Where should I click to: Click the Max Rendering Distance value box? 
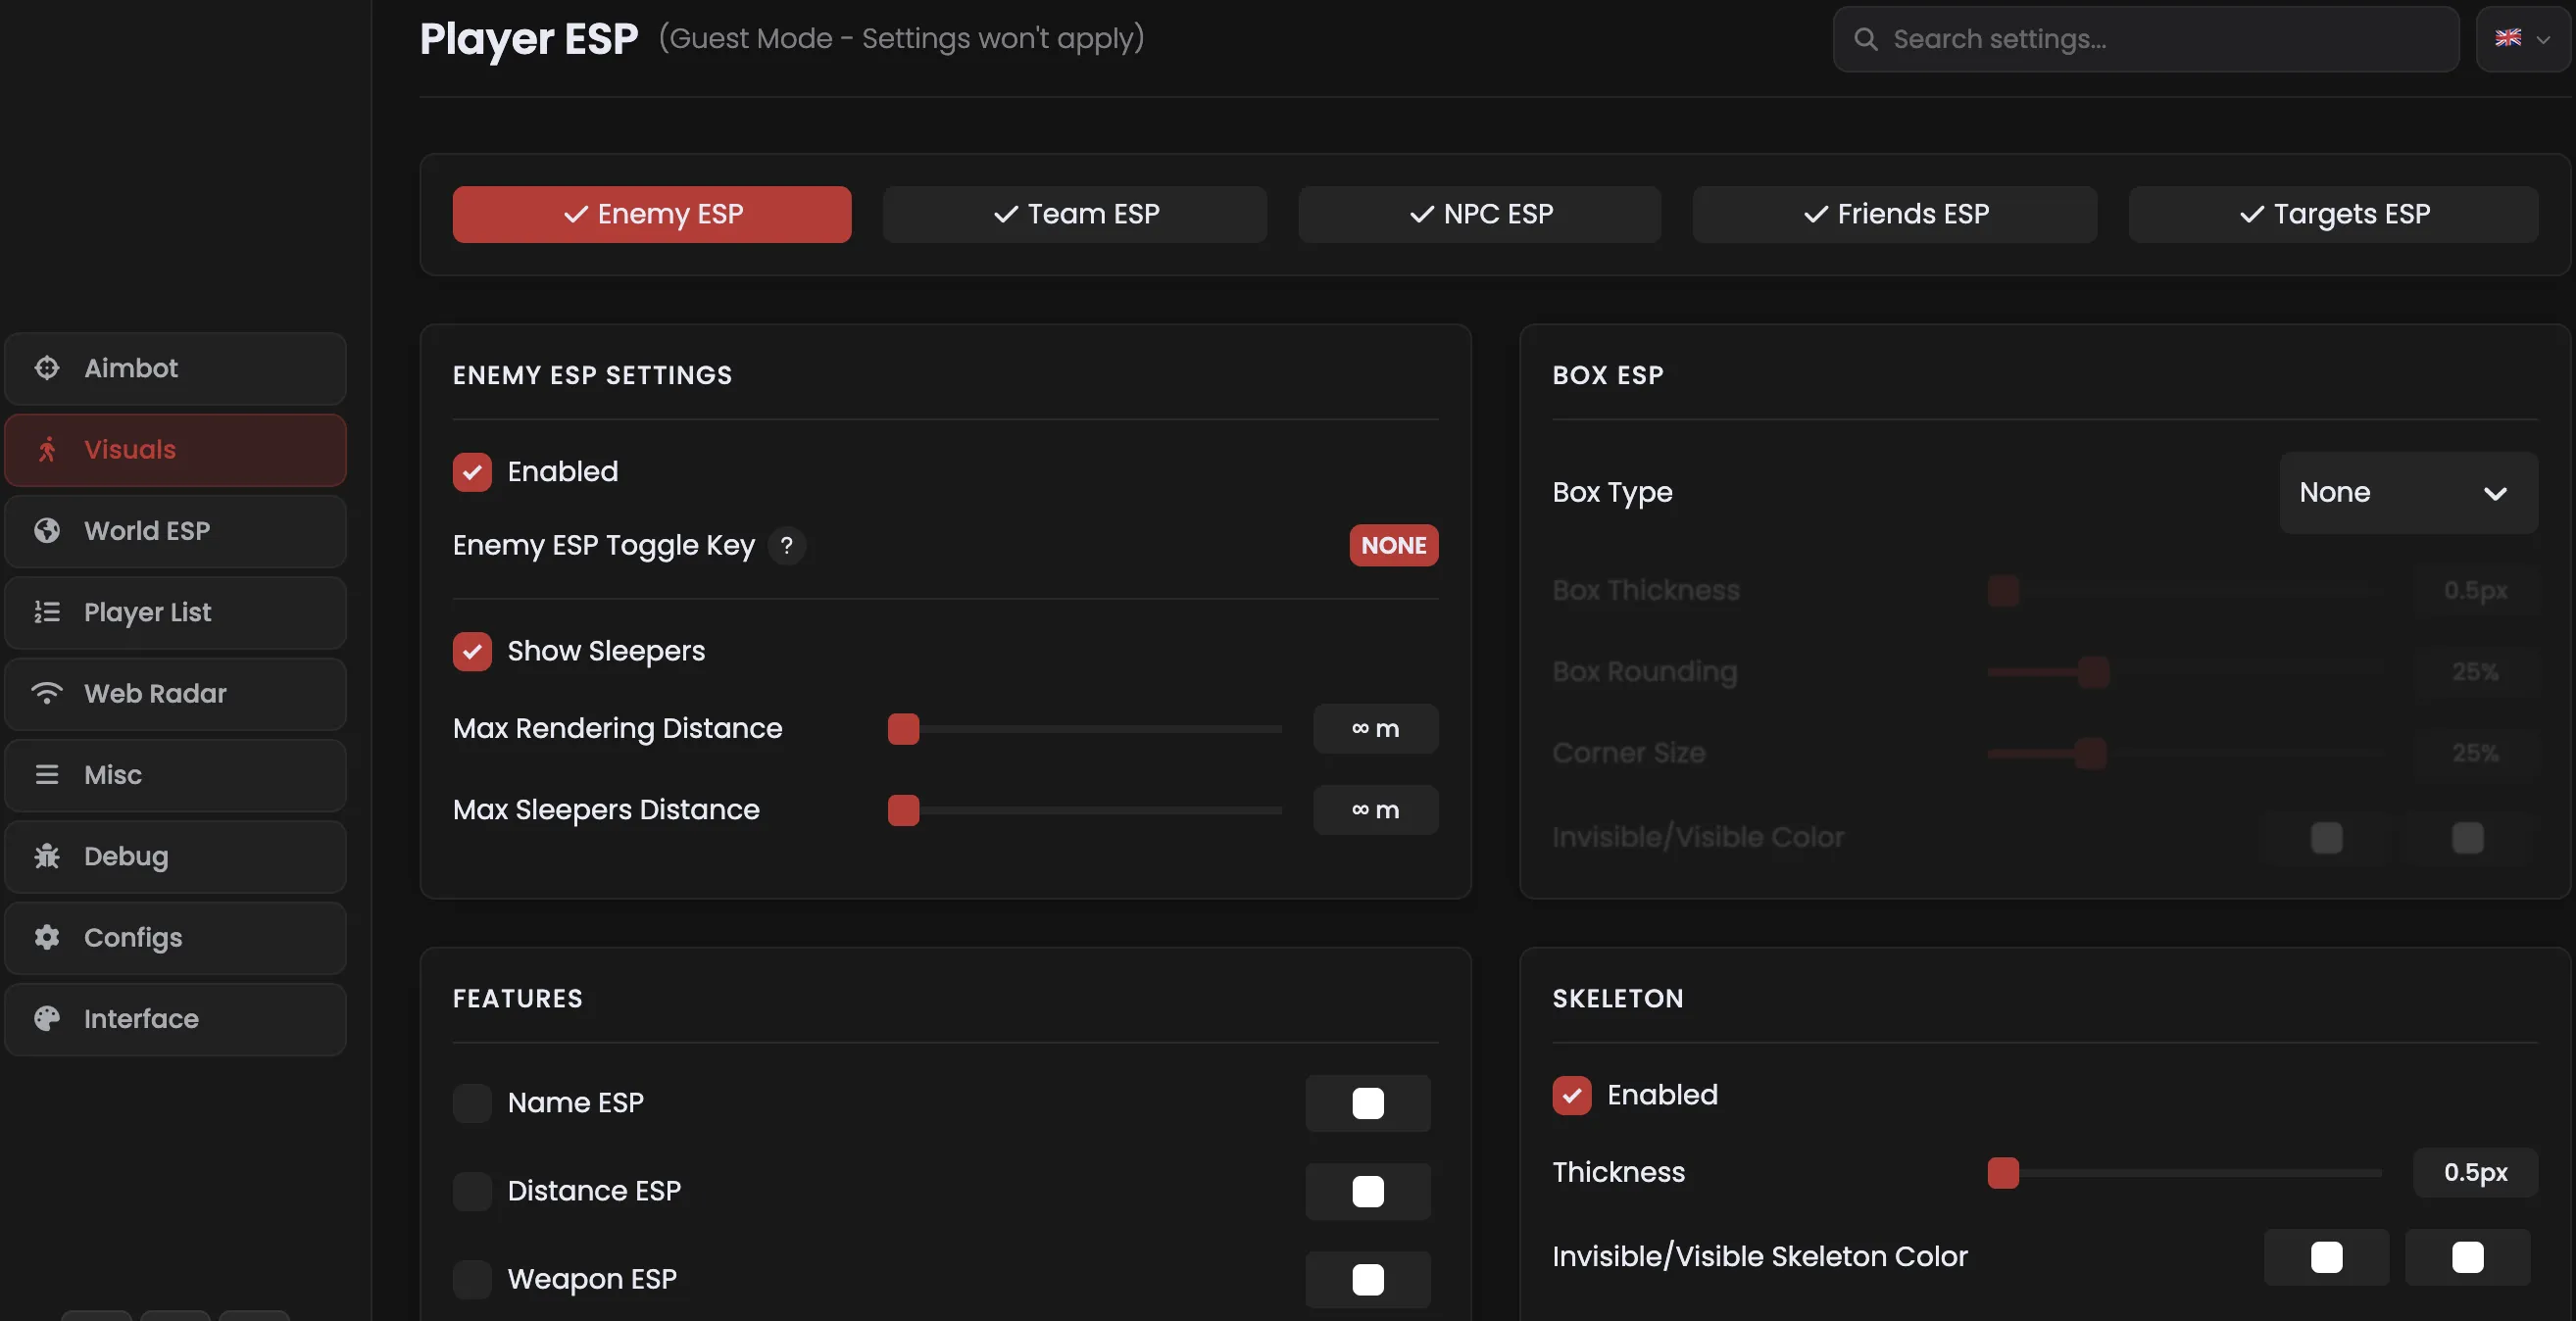pyautogui.click(x=1376, y=729)
